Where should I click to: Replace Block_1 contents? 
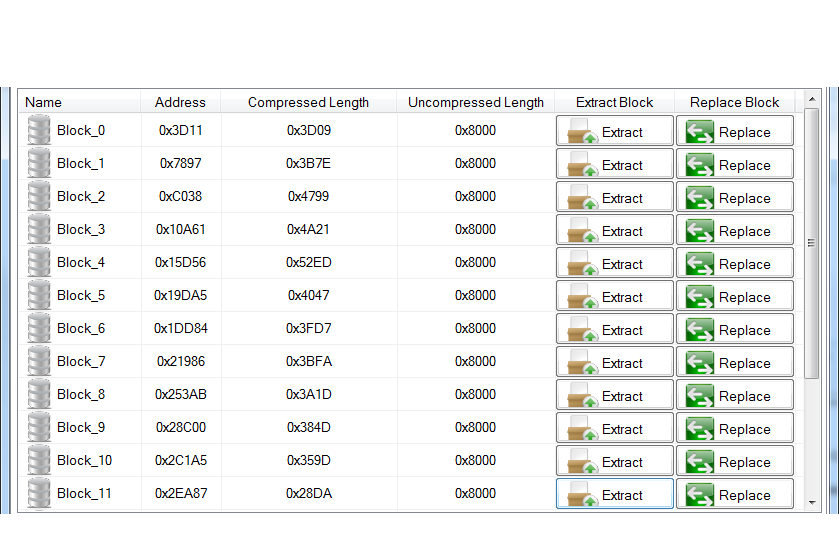735,164
